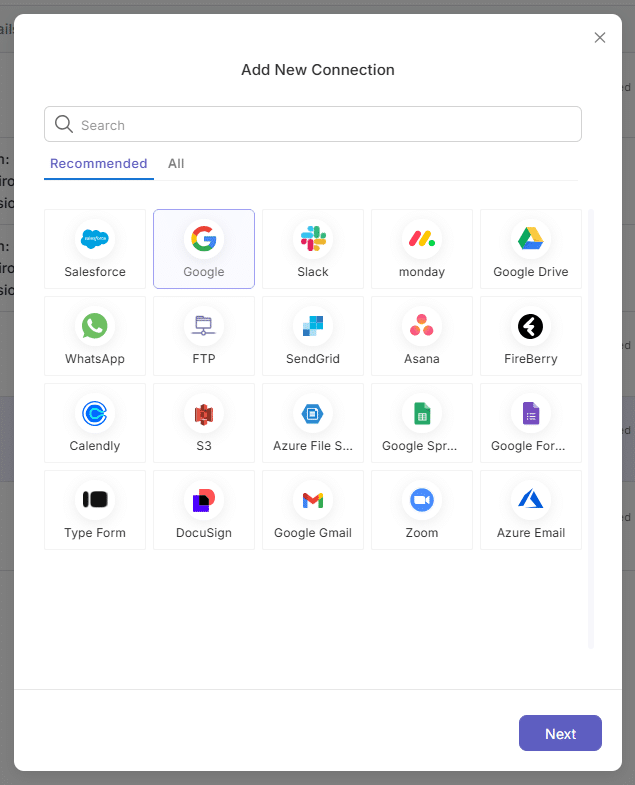The height and width of the screenshot is (785, 635).
Task: Pick the Calendly connector
Action: point(95,423)
